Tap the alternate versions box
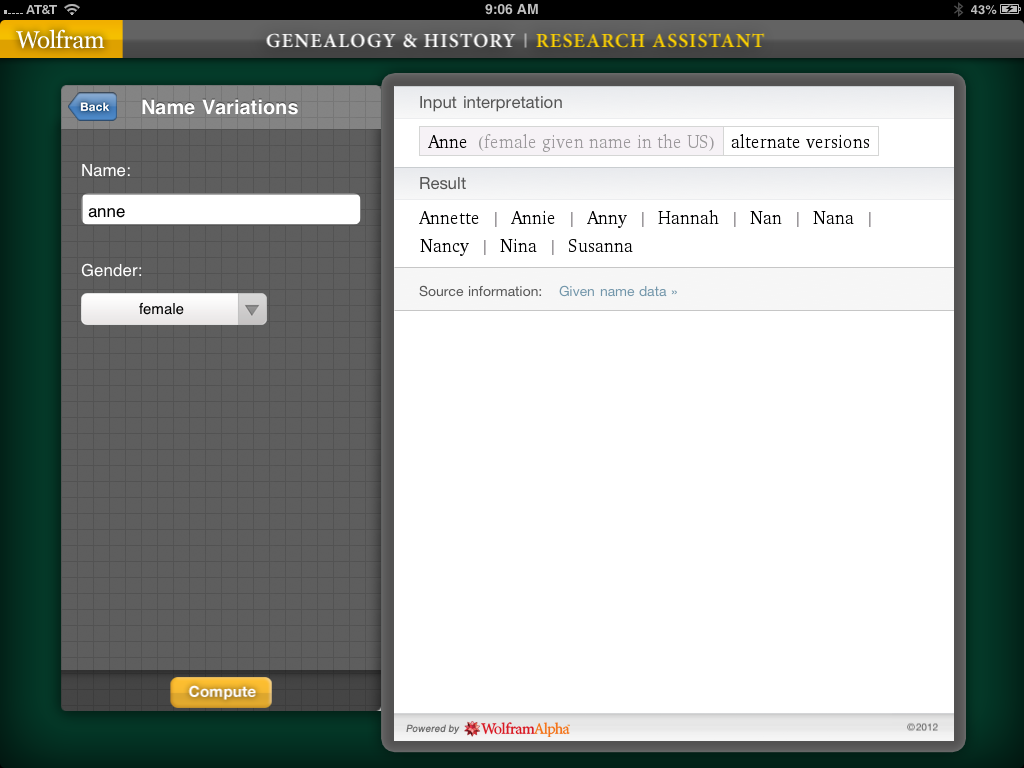This screenshot has height=768, width=1024. [800, 142]
